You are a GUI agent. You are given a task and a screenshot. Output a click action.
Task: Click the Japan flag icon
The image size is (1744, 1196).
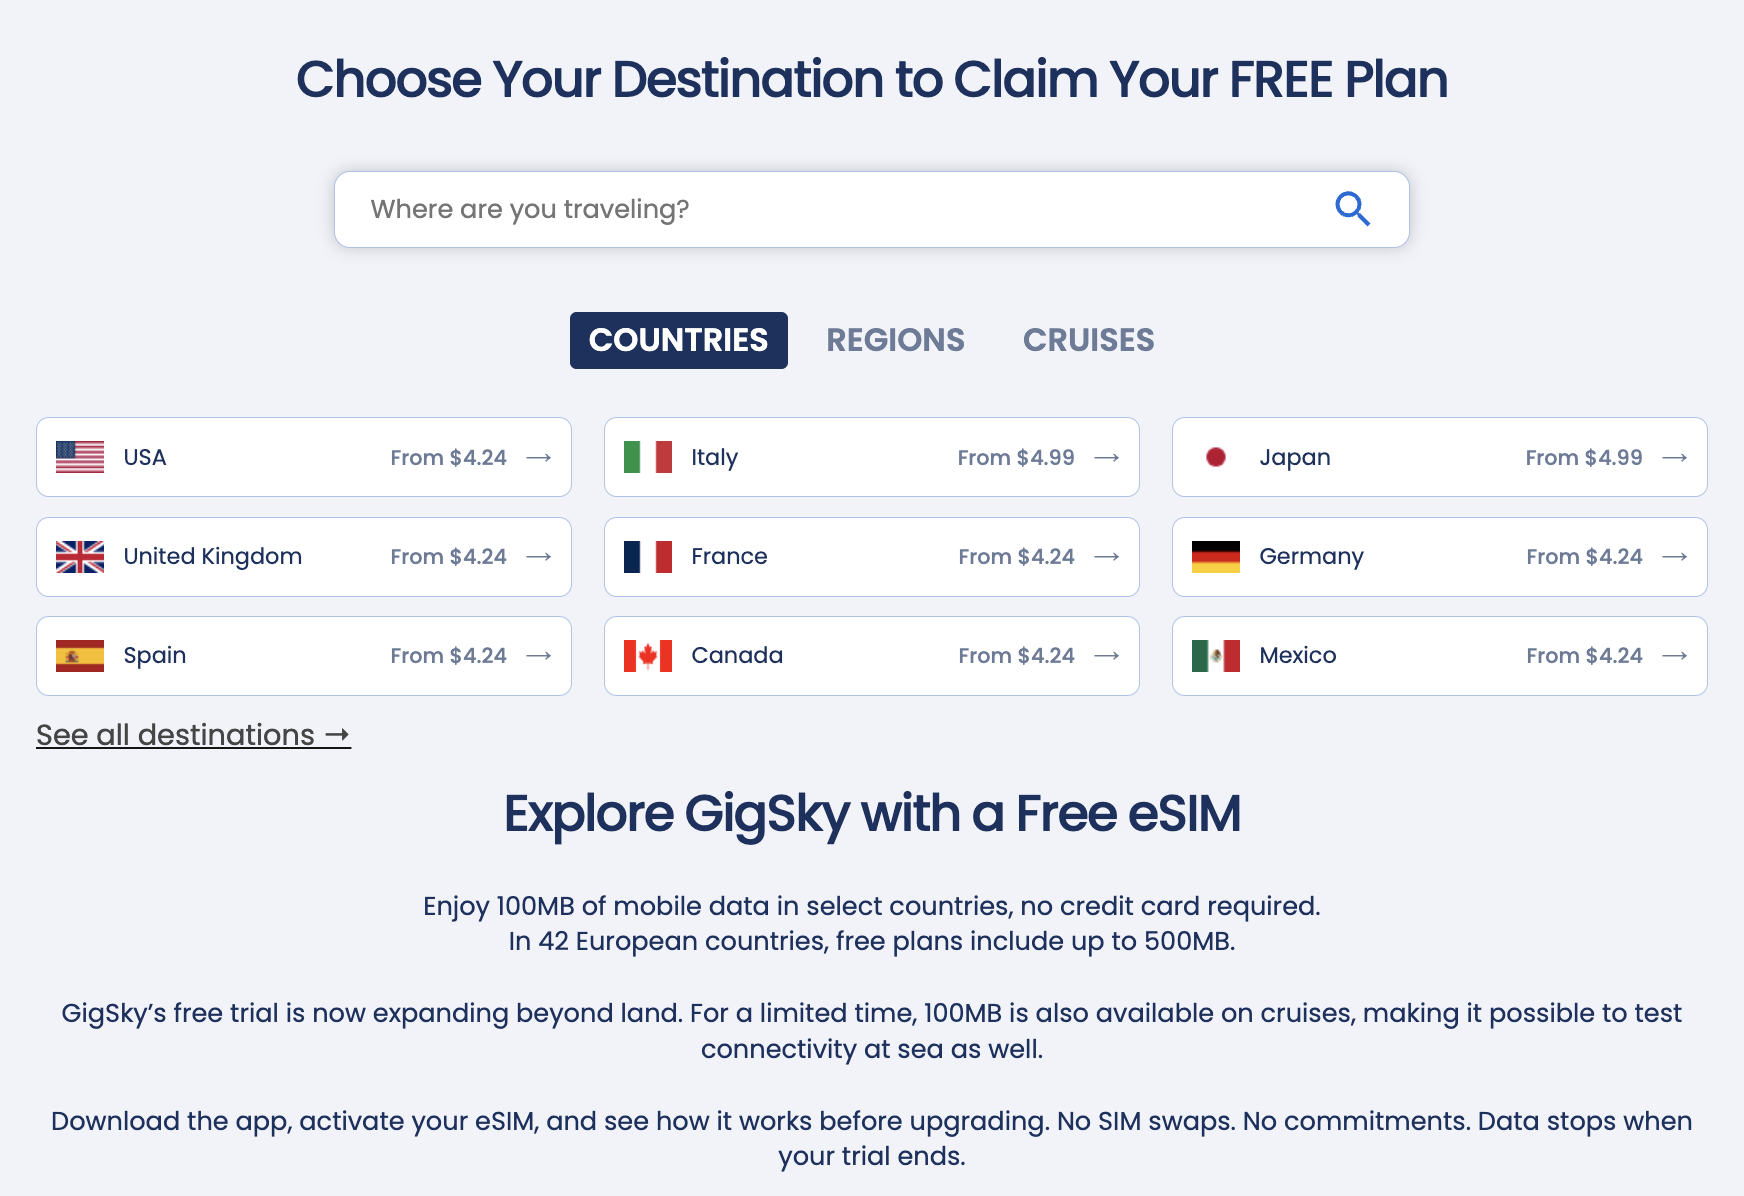(1216, 457)
